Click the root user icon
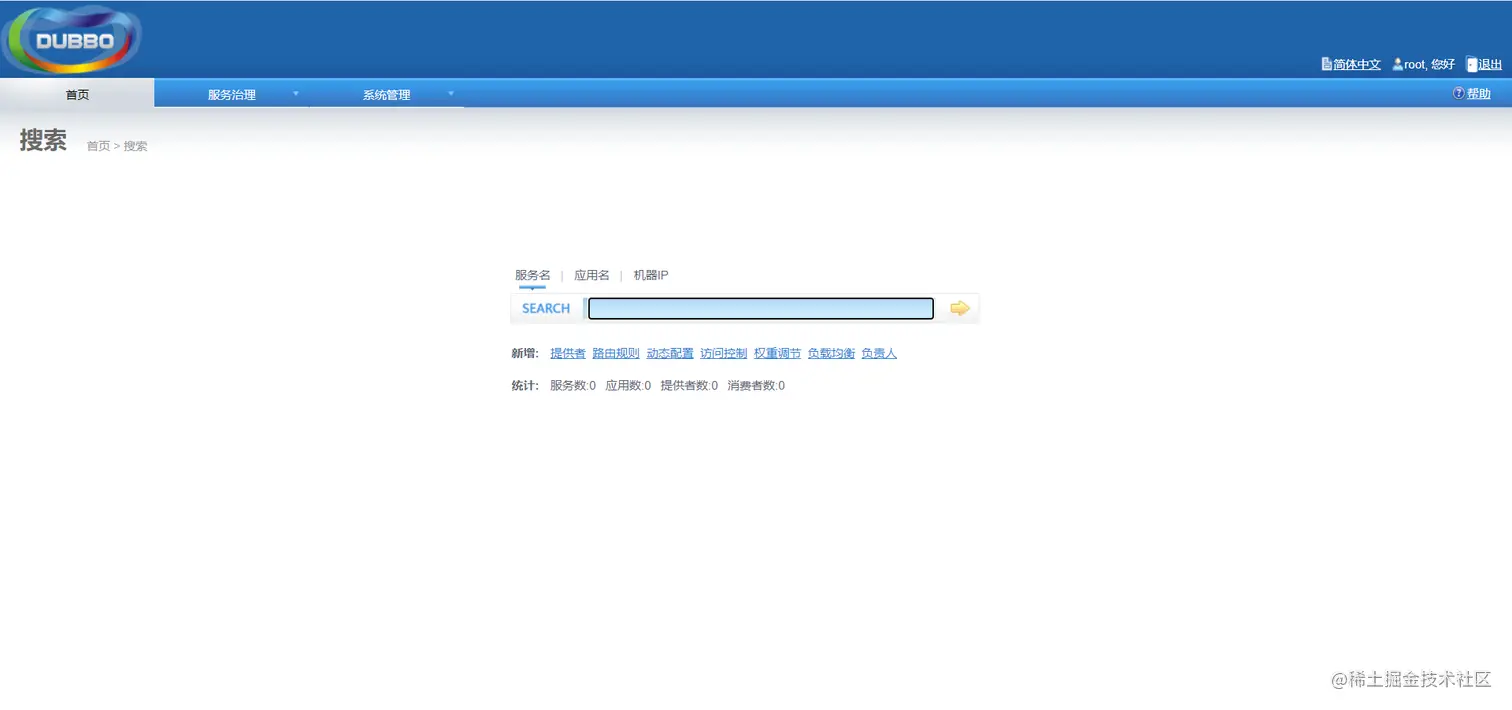This screenshot has height=710, width=1512. tap(1397, 64)
